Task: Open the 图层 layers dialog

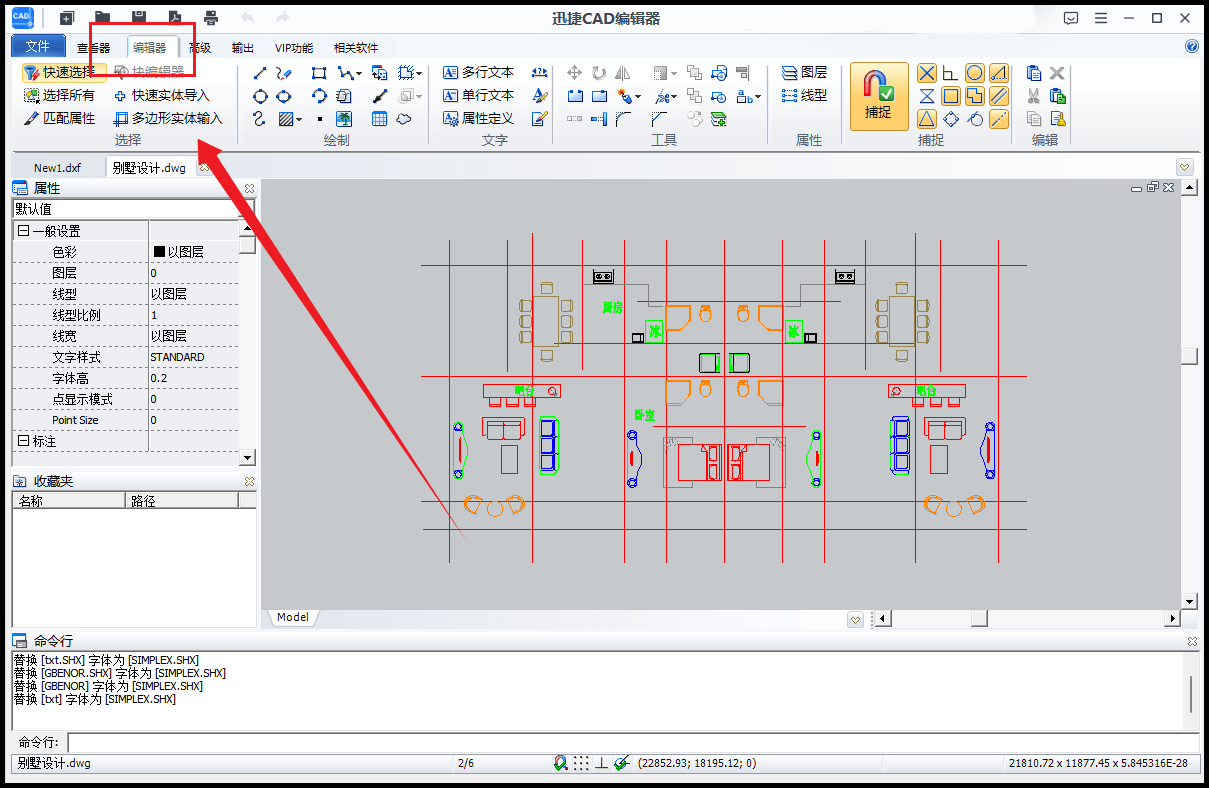Action: click(x=804, y=73)
